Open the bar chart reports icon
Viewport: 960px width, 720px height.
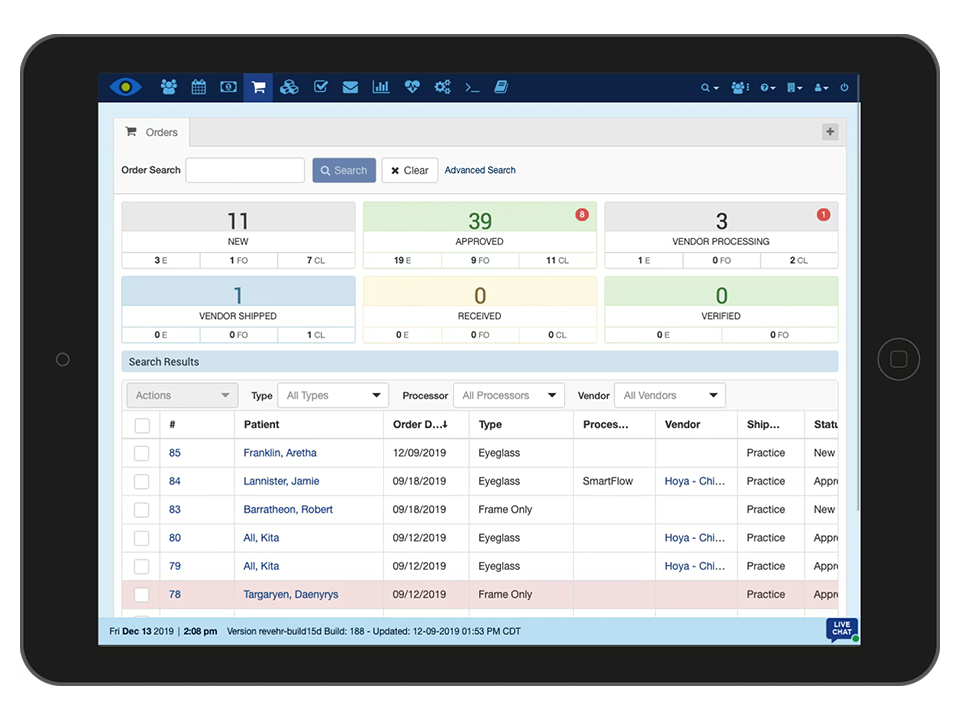click(x=381, y=87)
